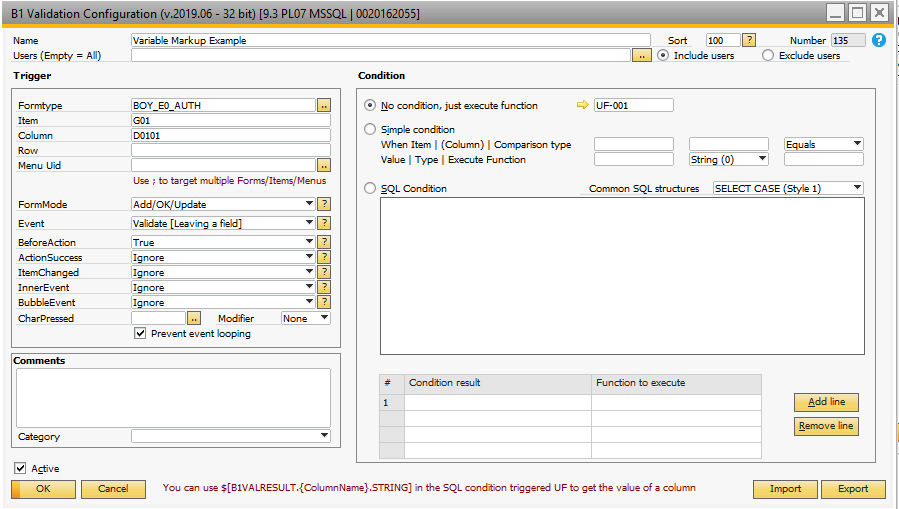This screenshot has height=509, width=899.
Task: Click the Number field showing 135
Action: [x=848, y=40]
